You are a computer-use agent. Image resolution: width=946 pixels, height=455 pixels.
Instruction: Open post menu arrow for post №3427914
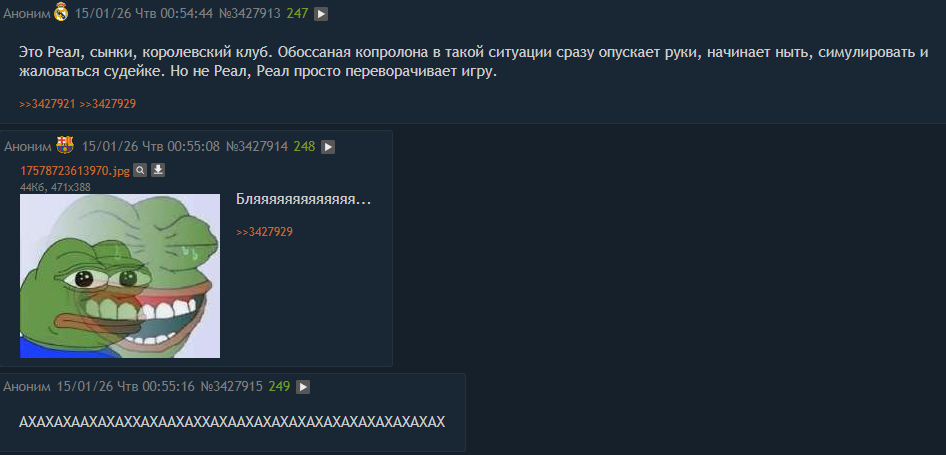pos(328,147)
